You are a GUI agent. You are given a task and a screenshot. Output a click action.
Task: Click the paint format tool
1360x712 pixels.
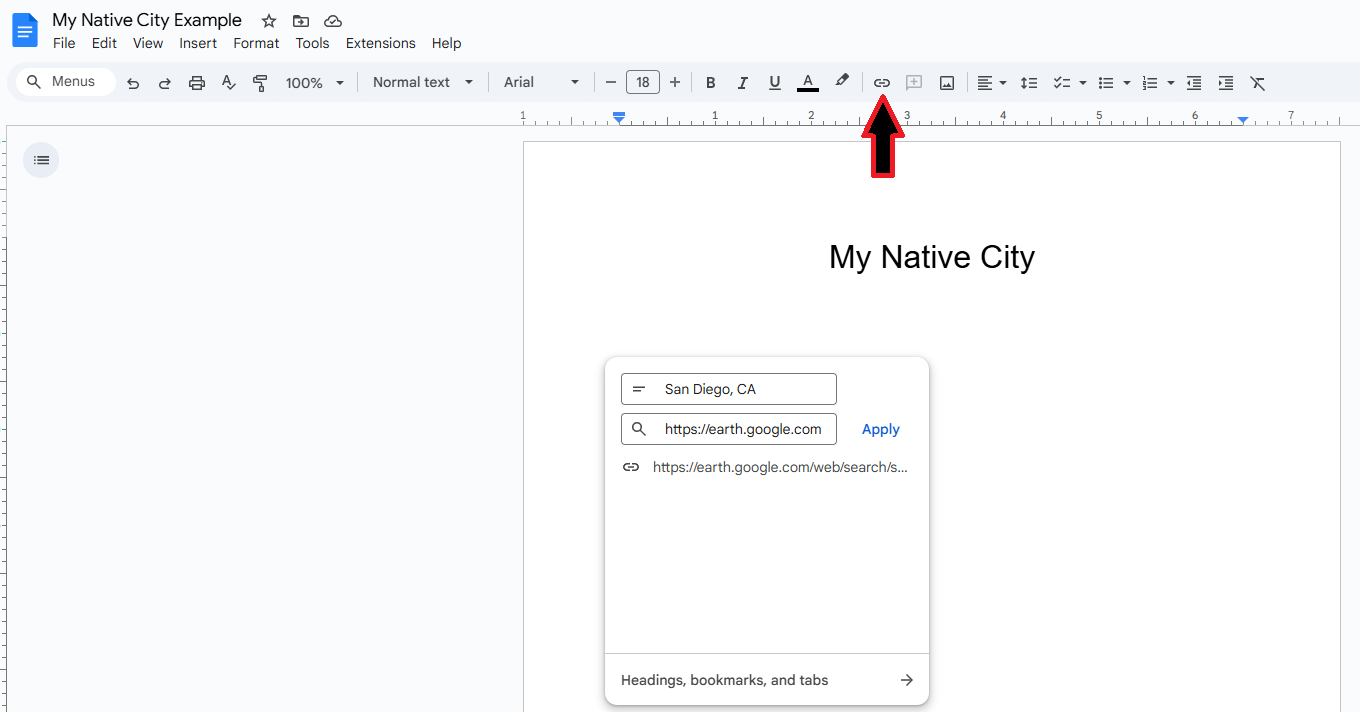(x=260, y=82)
